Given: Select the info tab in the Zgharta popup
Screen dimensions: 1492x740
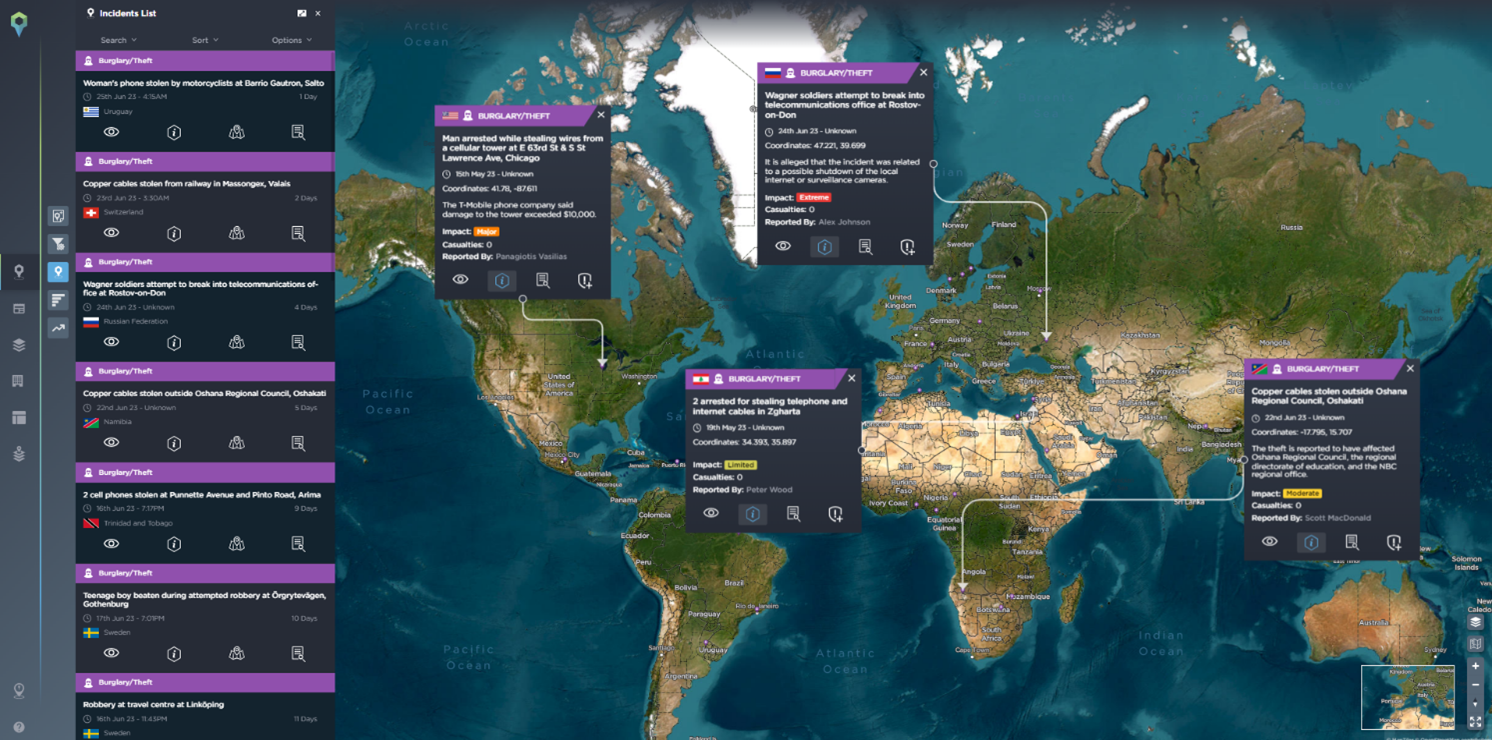Looking at the screenshot, I should (x=752, y=514).
